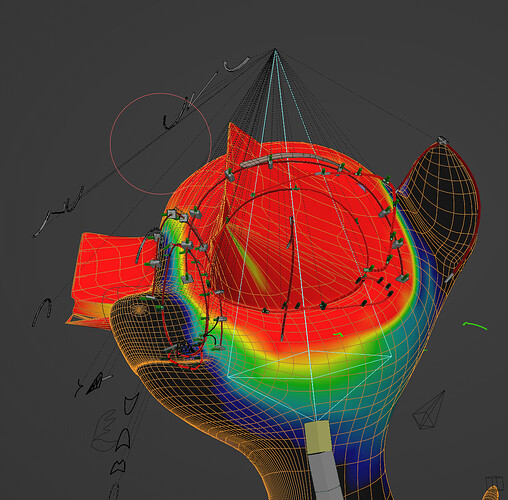Select the dark triangular widget at lower left
508x500 pixels.
click(x=95, y=384)
